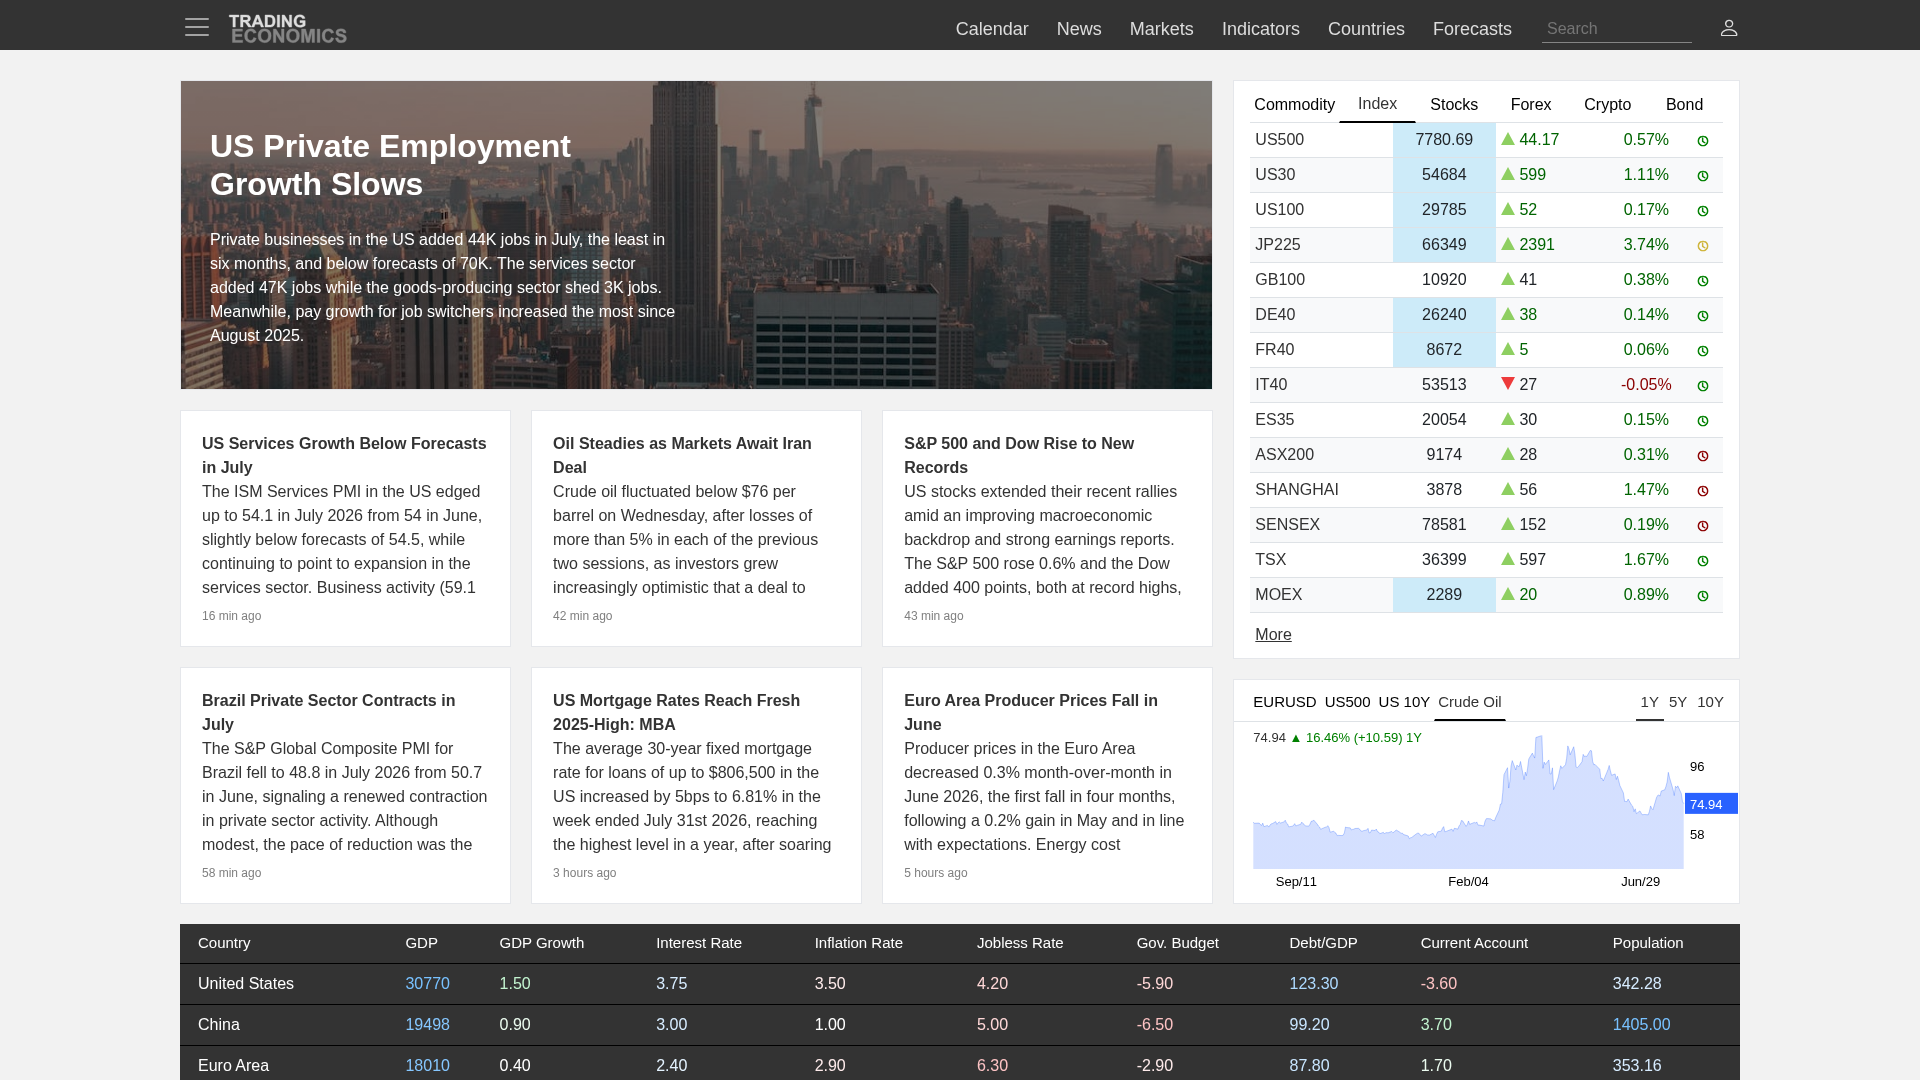Select the 1Y chart range
The image size is (1920, 1080).
click(1649, 702)
